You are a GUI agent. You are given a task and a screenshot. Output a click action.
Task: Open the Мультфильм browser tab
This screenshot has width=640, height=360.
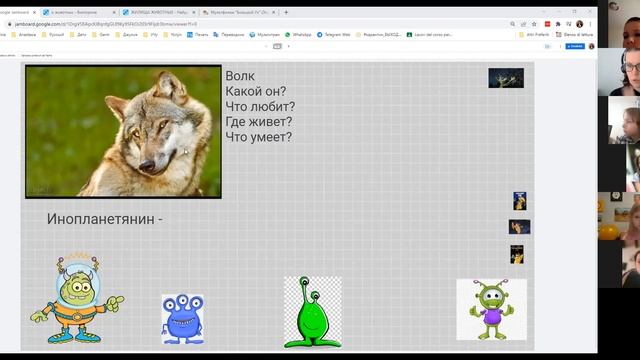click(239, 12)
